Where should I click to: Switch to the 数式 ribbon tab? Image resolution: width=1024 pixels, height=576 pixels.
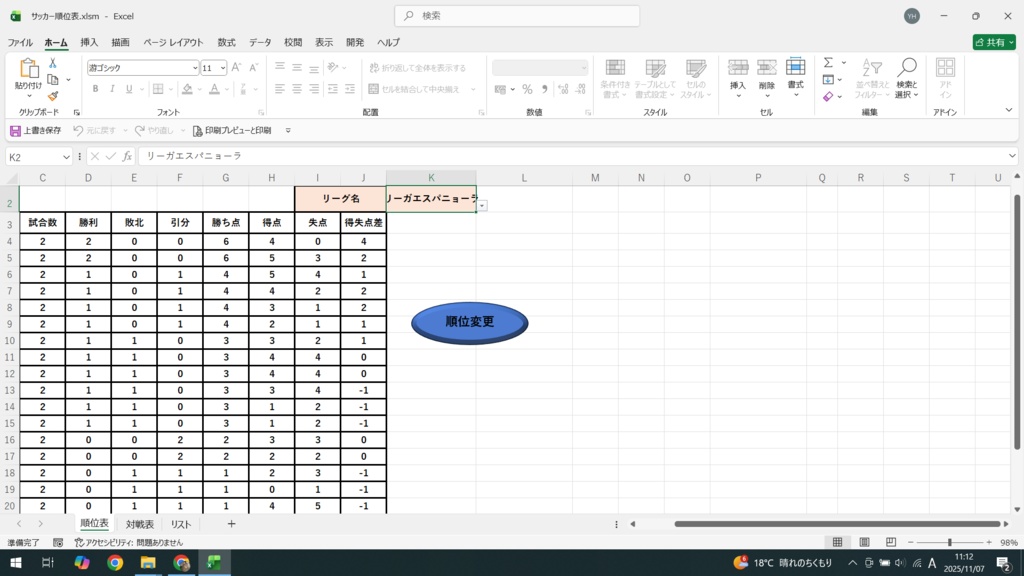pyautogui.click(x=227, y=42)
